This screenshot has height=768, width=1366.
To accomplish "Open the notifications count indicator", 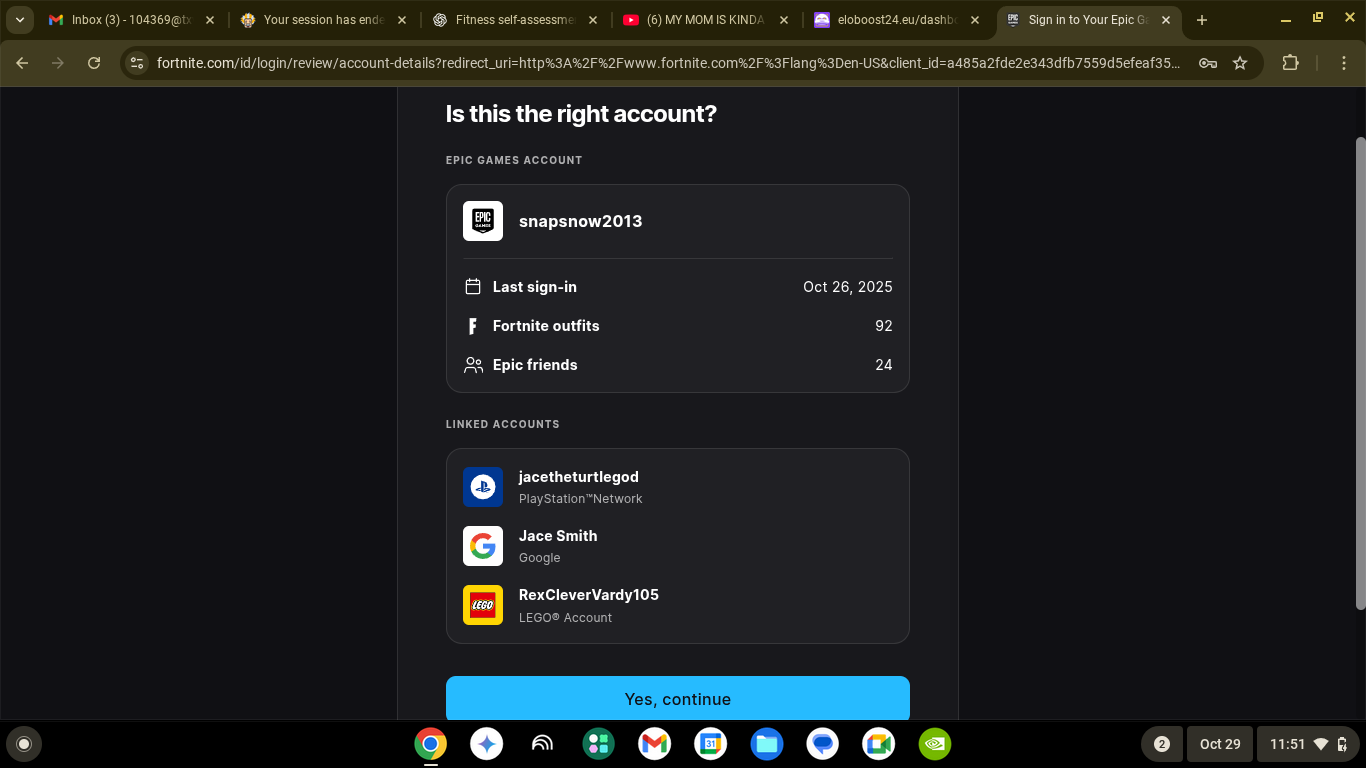I will [x=1162, y=744].
